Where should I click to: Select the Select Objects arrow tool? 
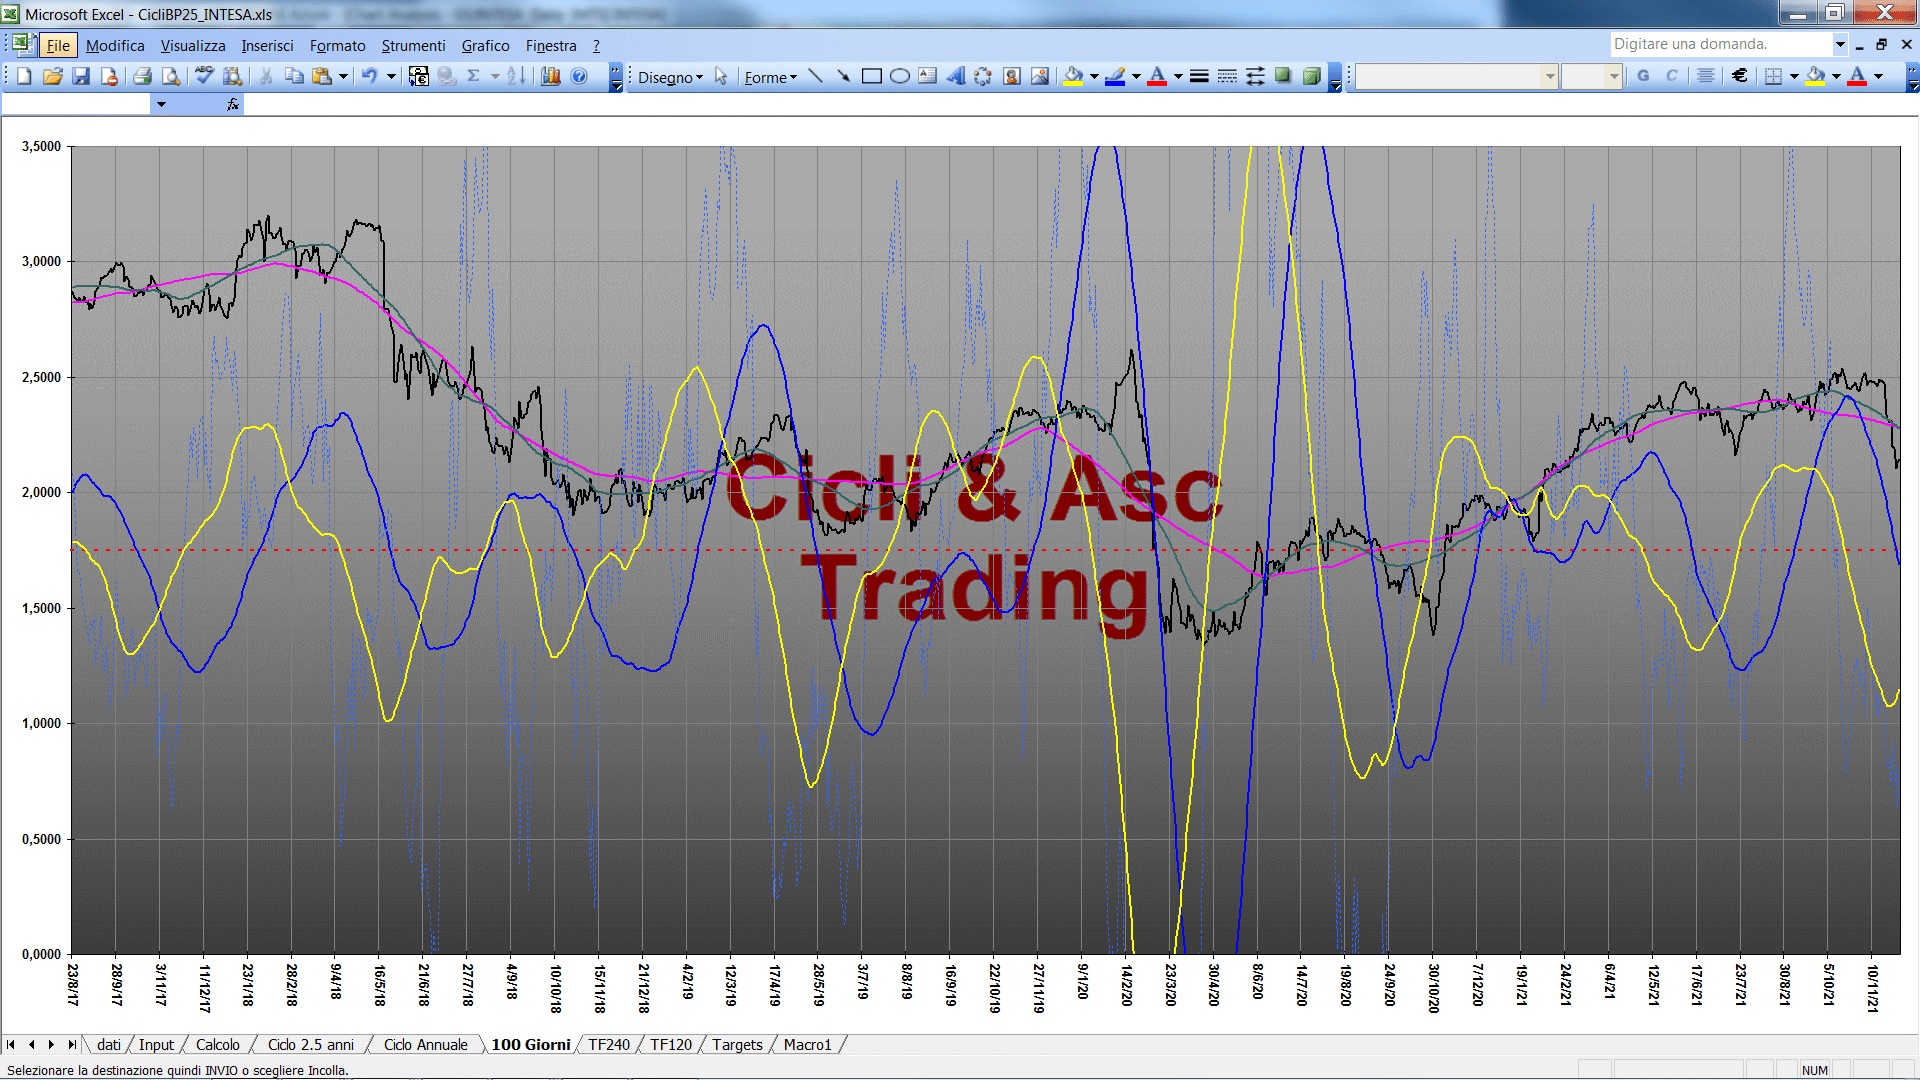pyautogui.click(x=721, y=77)
